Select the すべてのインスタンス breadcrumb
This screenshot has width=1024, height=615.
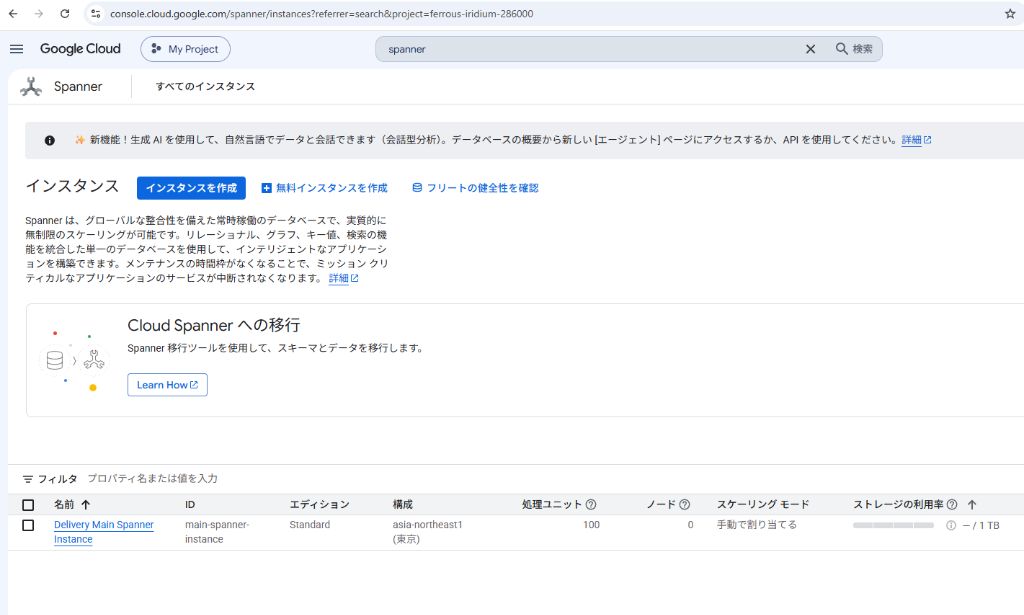coord(205,86)
